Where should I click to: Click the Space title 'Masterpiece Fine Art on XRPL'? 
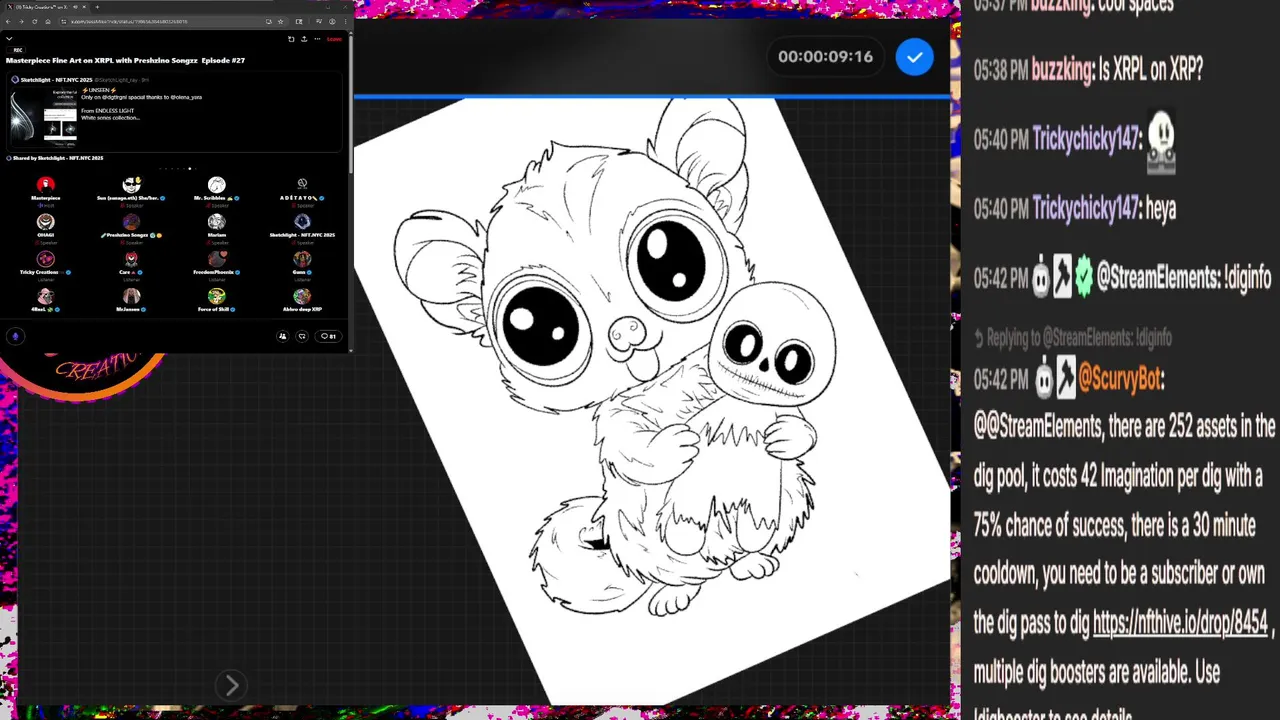125,60
